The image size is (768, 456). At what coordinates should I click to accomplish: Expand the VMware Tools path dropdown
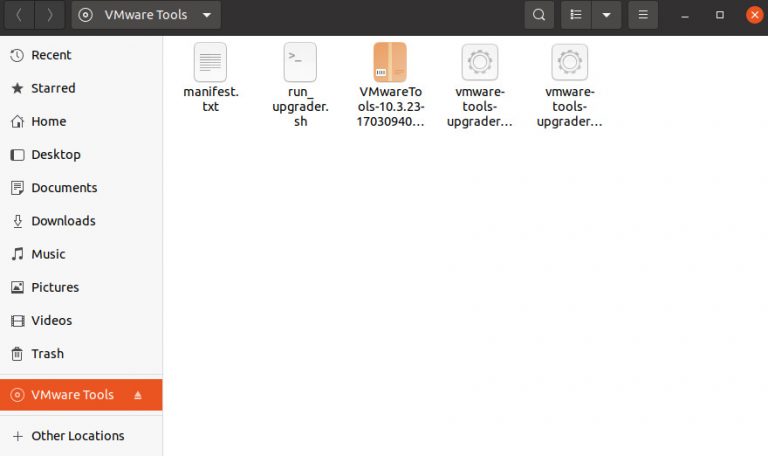click(x=206, y=15)
